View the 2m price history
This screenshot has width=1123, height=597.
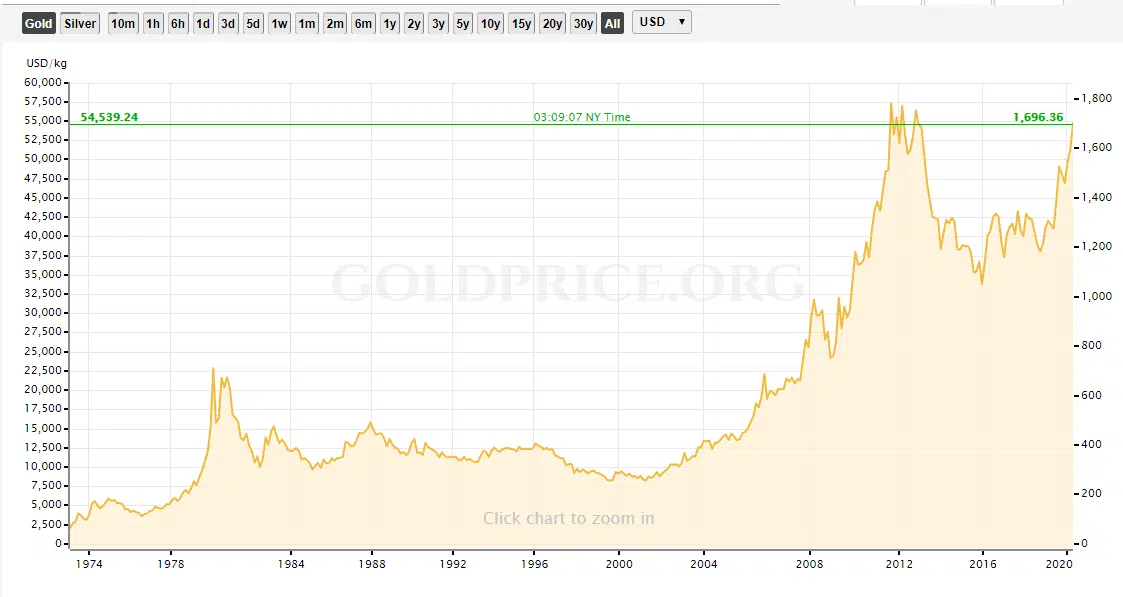coord(335,23)
